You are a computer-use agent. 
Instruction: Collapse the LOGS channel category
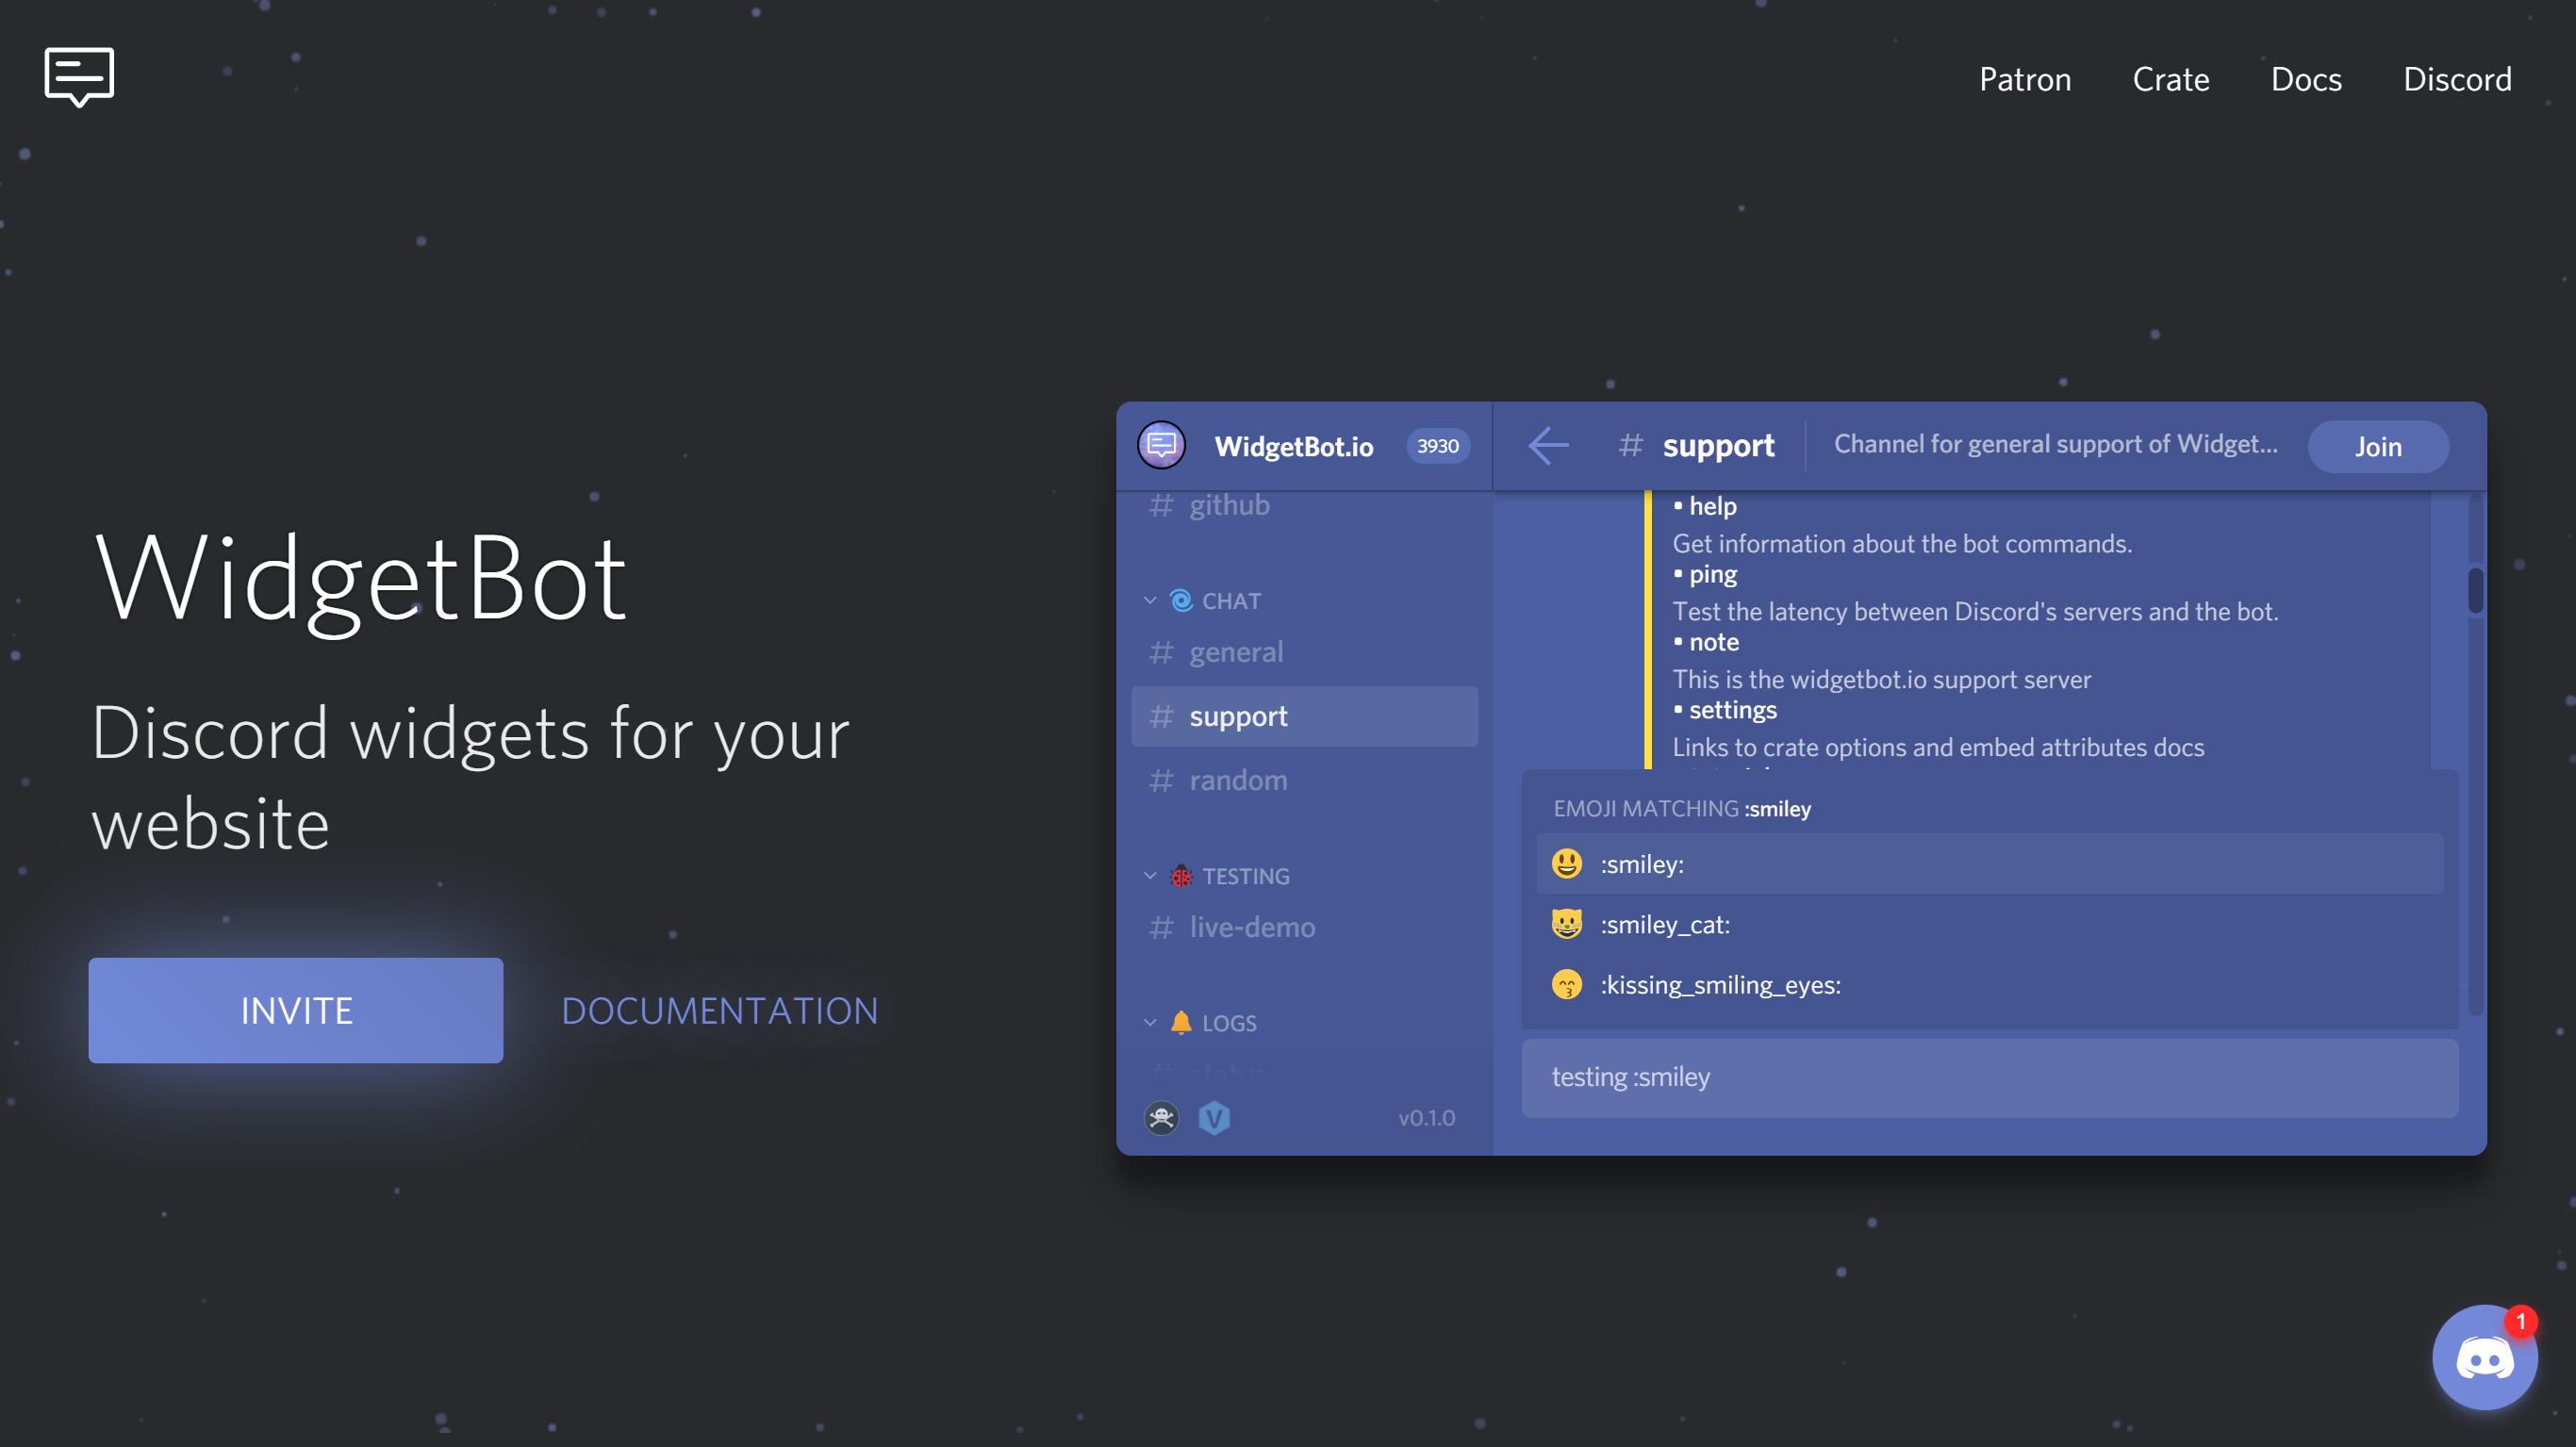pos(1227,1023)
